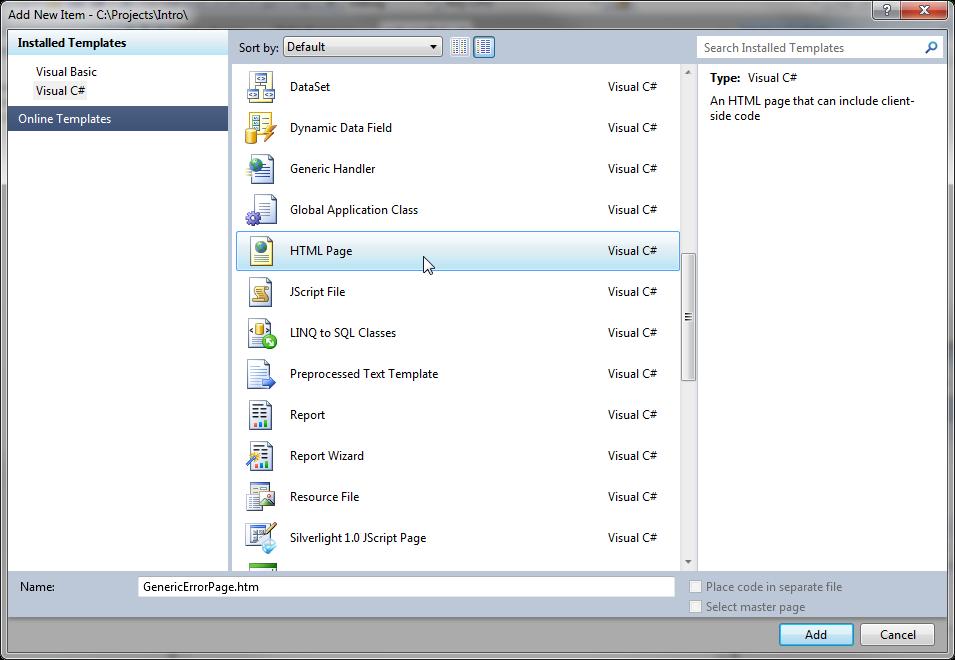Switch to small icons view
Screen dimensions: 955x660
click(460, 47)
